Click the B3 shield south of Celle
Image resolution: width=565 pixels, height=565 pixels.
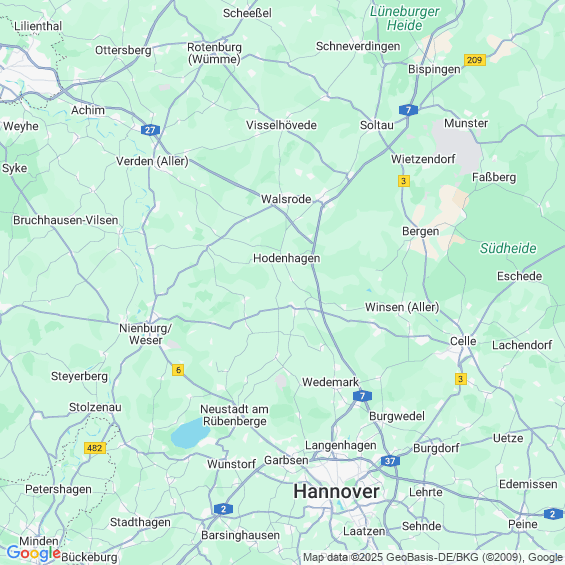click(461, 379)
